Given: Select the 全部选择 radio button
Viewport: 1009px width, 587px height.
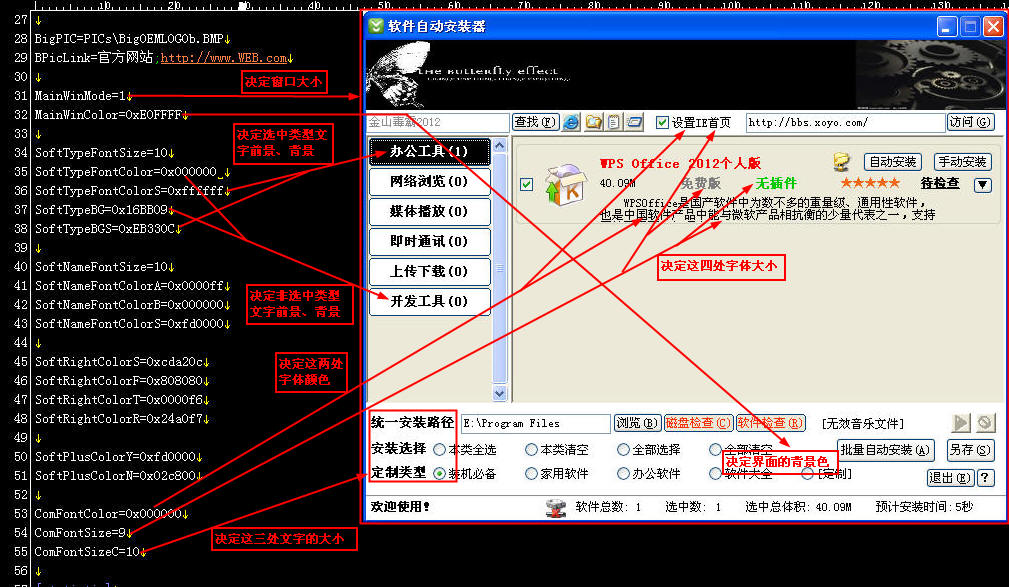Looking at the screenshot, I should [623, 449].
